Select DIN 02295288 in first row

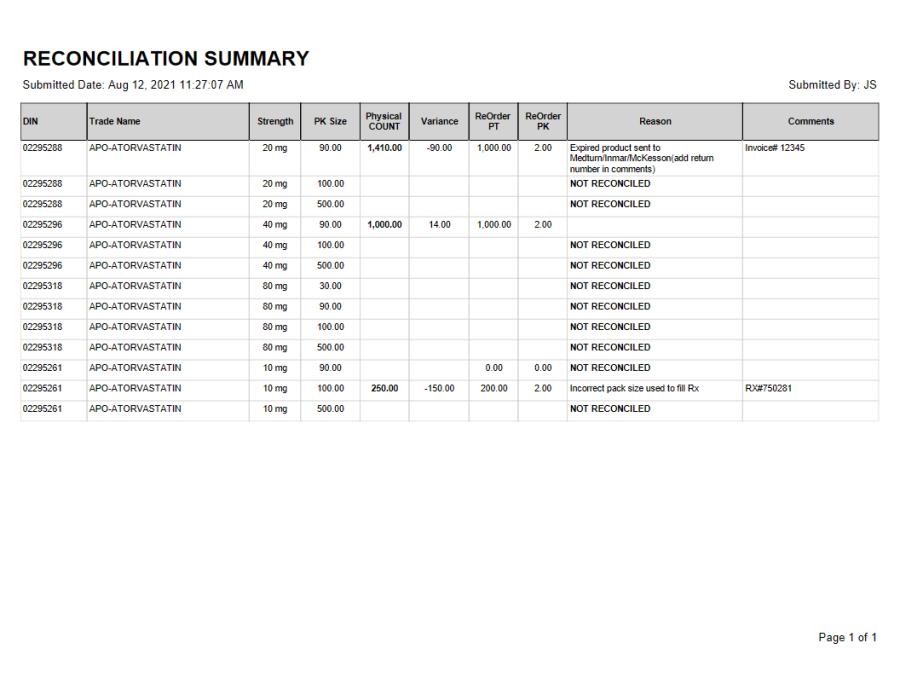pyautogui.click(x=42, y=147)
